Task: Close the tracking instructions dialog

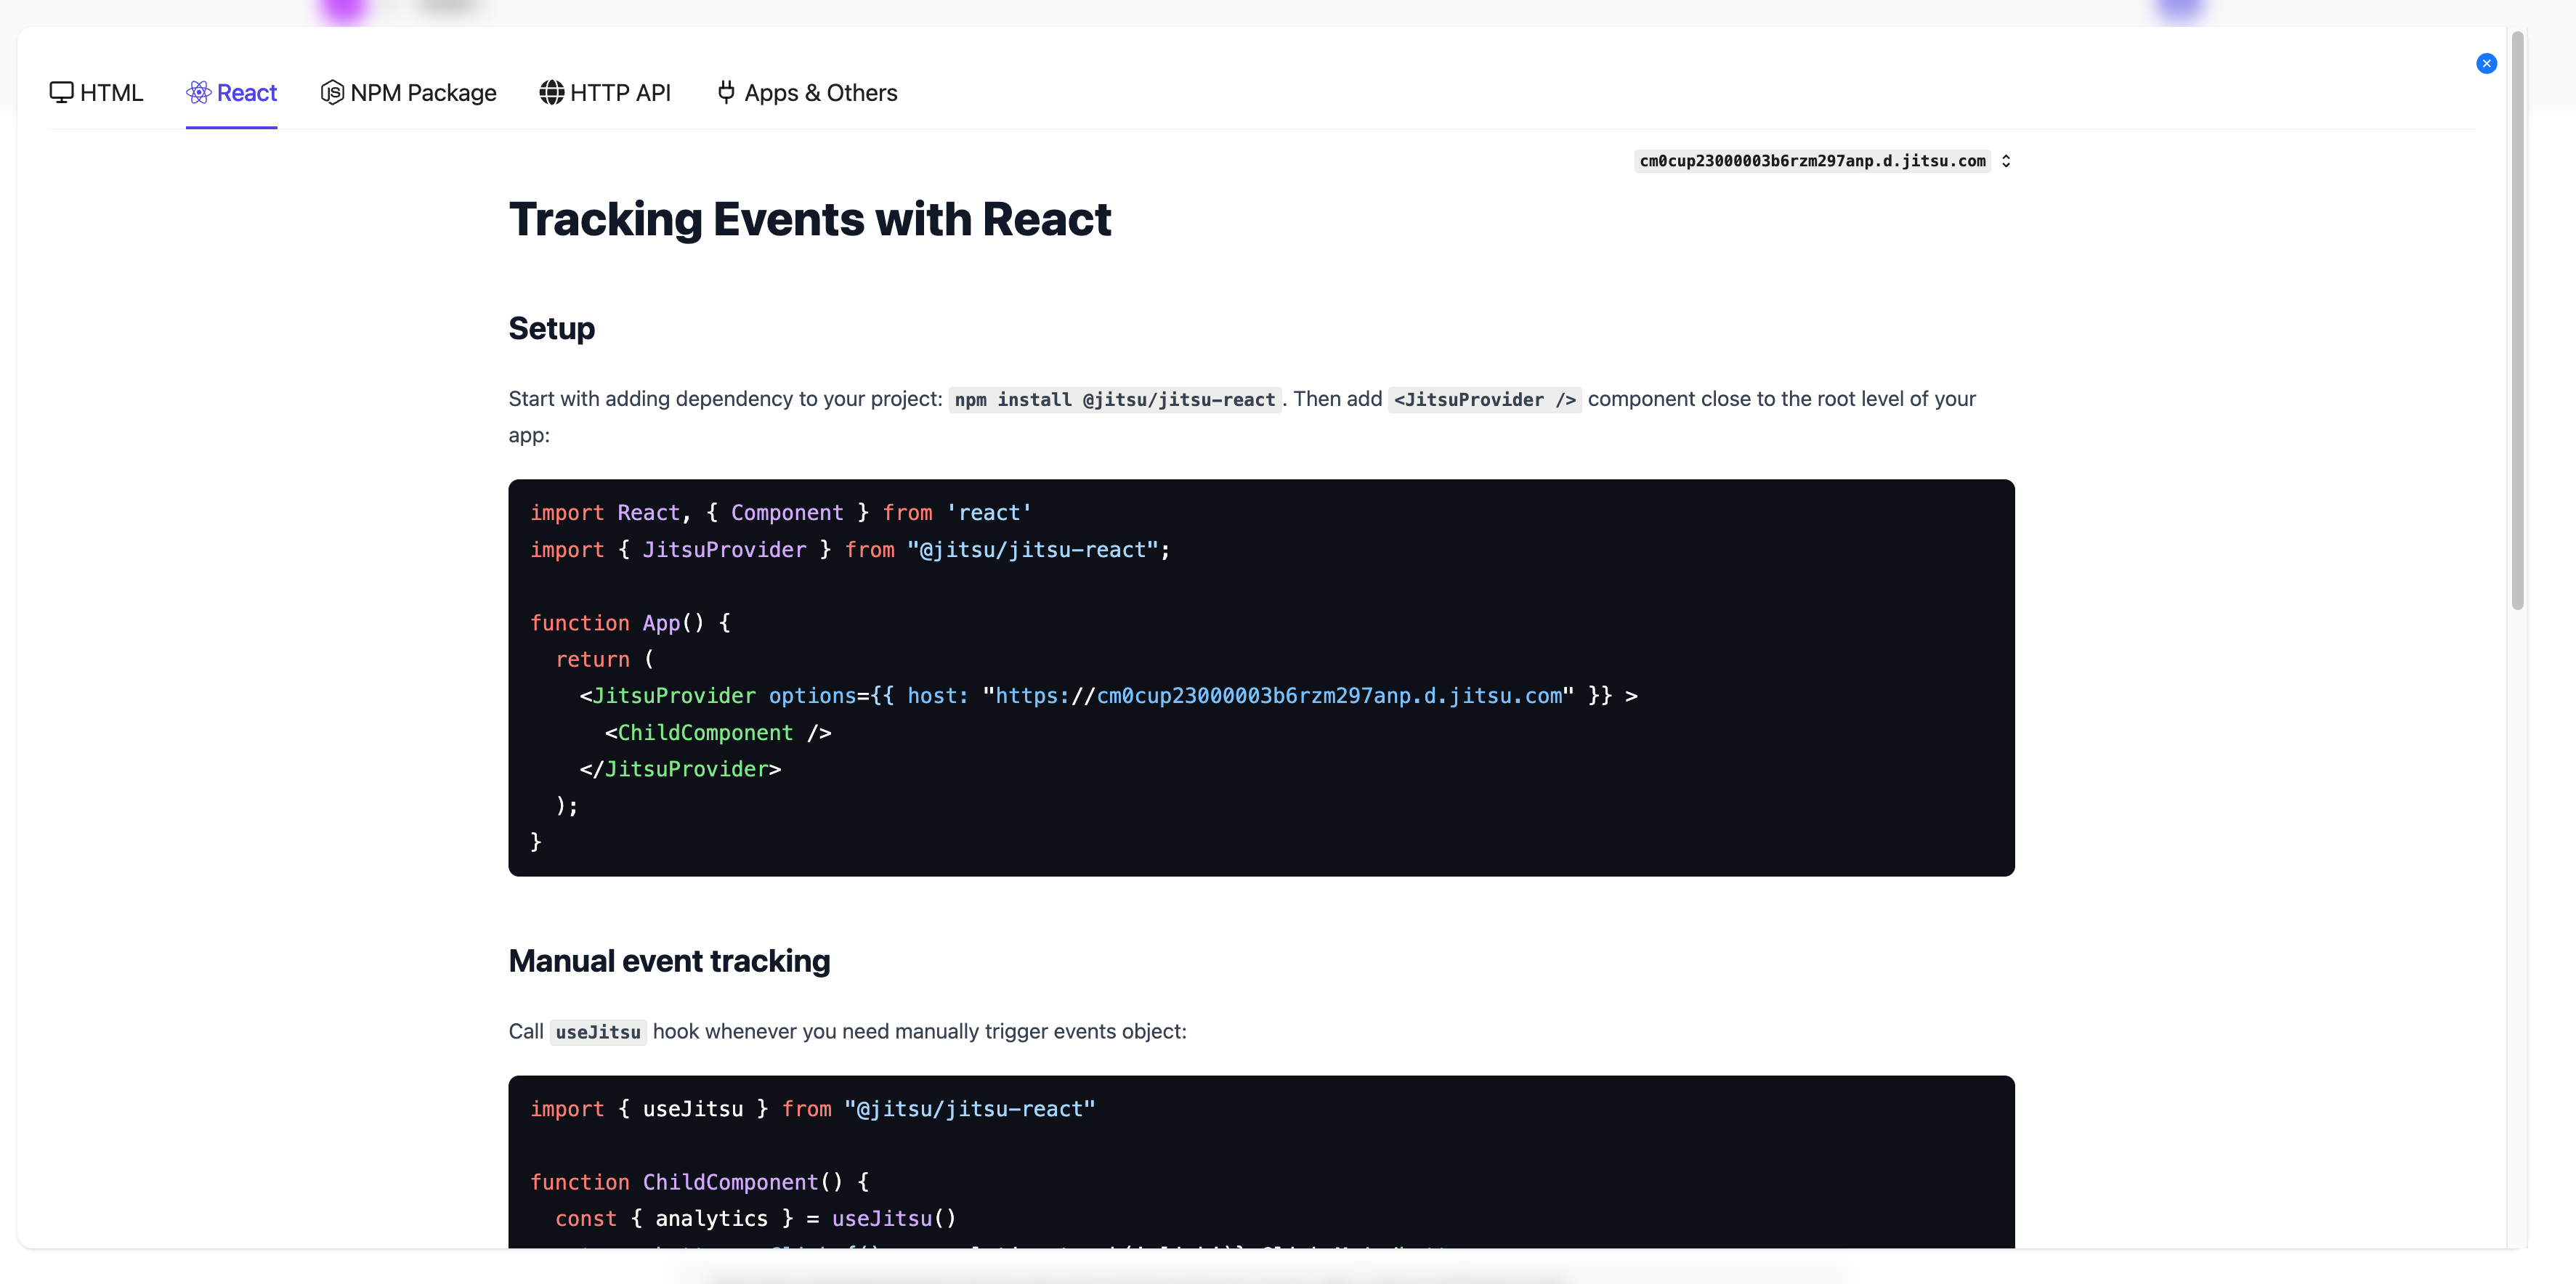Action: click(x=2486, y=64)
